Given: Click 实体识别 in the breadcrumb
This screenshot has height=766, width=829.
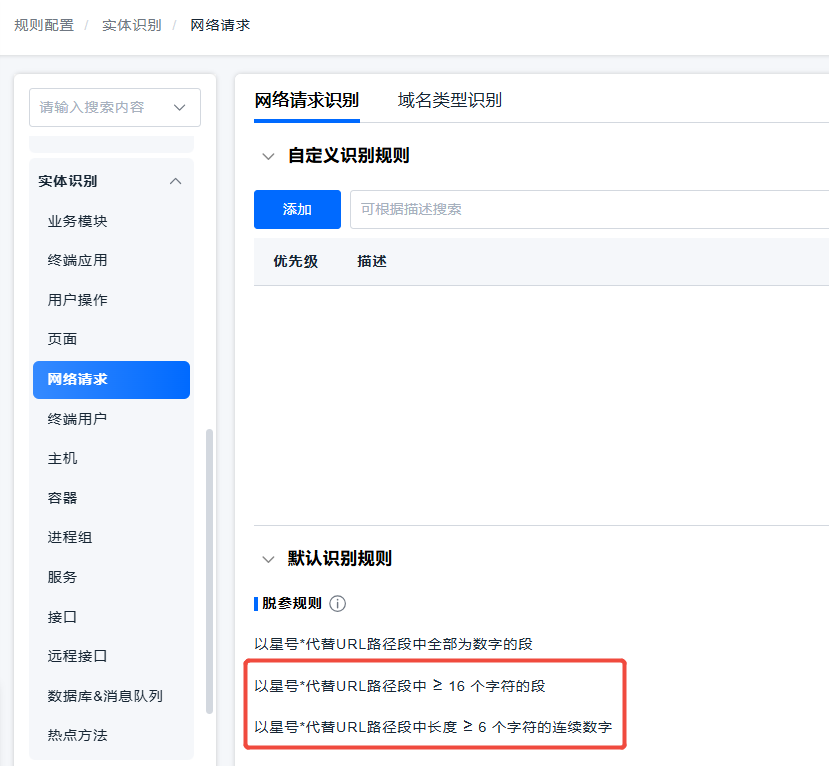Looking at the screenshot, I should pyautogui.click(x=131, y=25).
